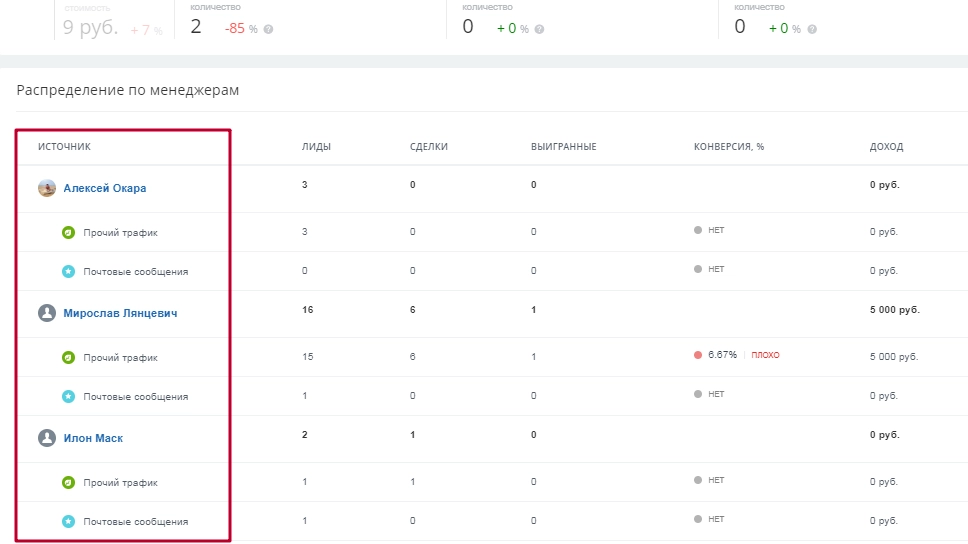The image size is (968, 544).
Task: Select Почтовые сообщения row under Алексей Окара
Action: pyautogui.click(x=135, y=271)
